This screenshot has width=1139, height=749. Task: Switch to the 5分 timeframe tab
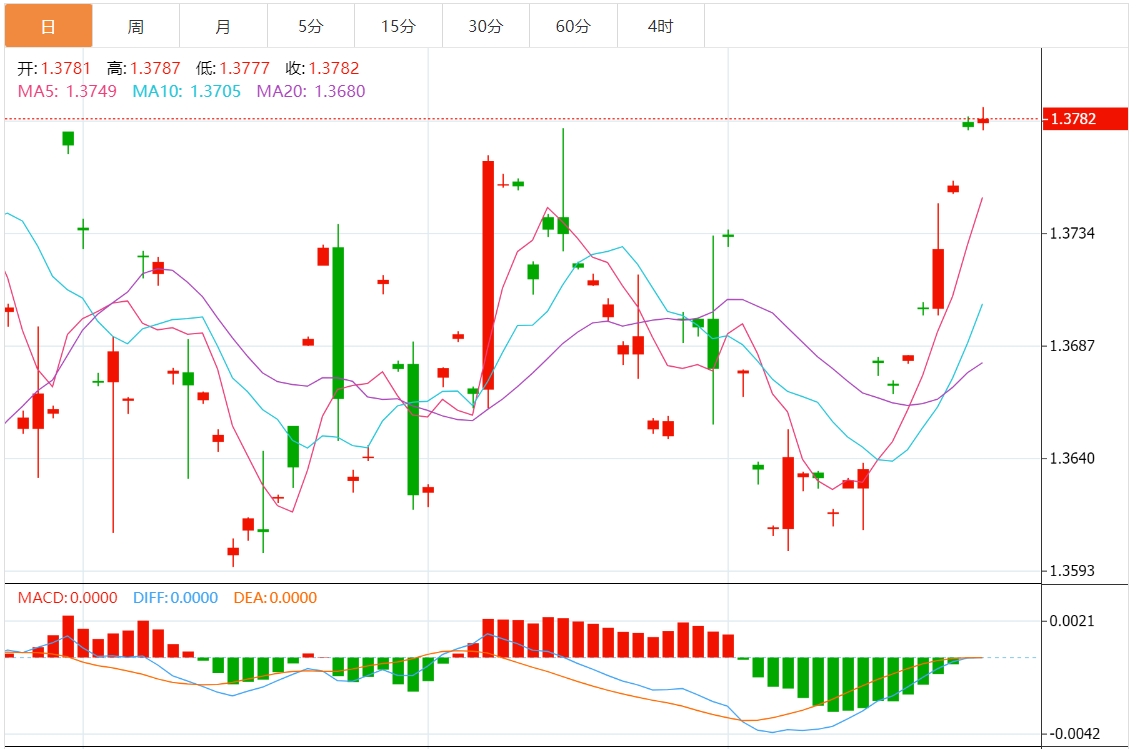pyautogui.click(x=310, y=26)
